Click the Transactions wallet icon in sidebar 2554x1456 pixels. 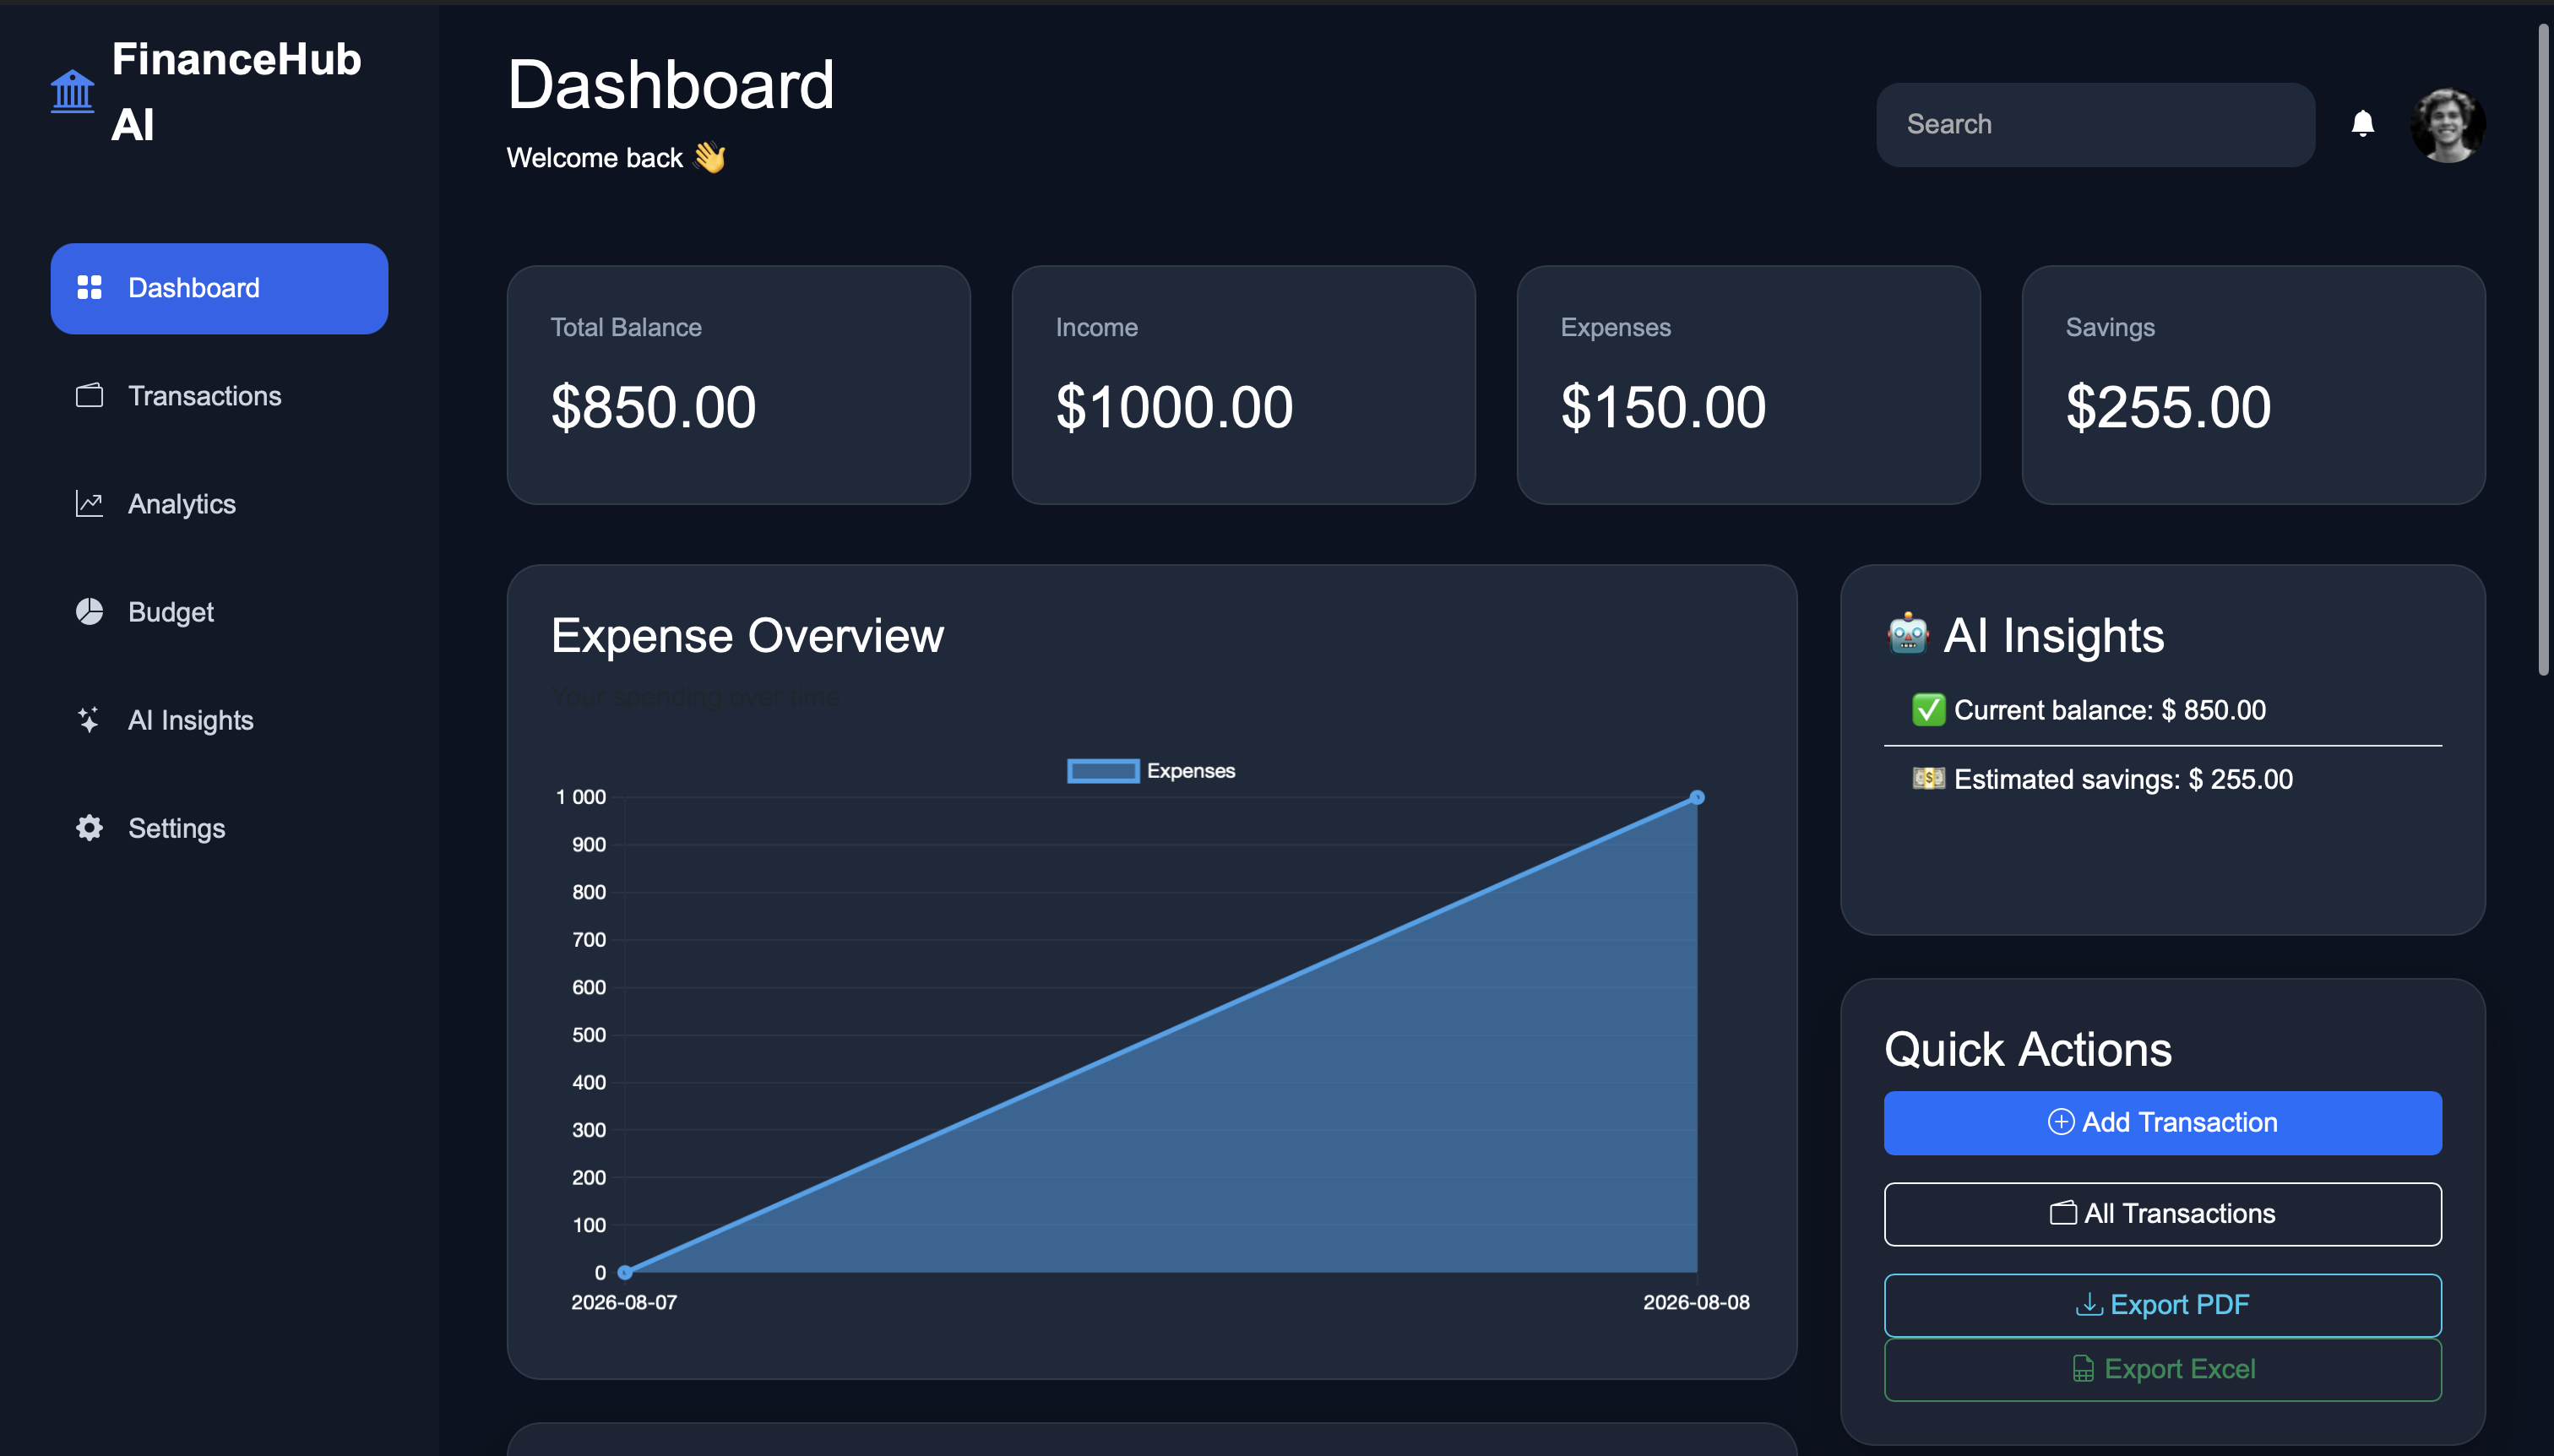[90, 396]
